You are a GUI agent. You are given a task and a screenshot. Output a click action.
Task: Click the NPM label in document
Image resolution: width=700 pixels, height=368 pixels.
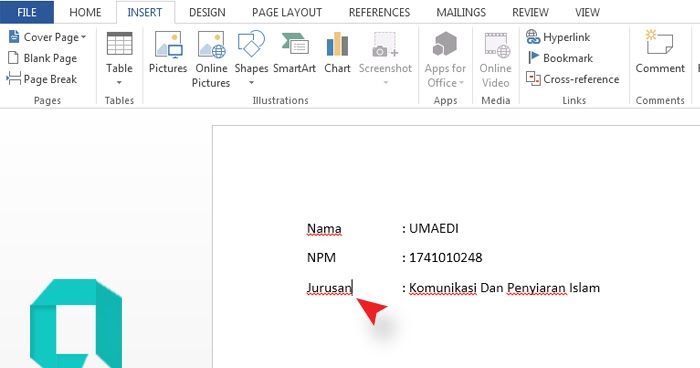click(x=321, y=258)
